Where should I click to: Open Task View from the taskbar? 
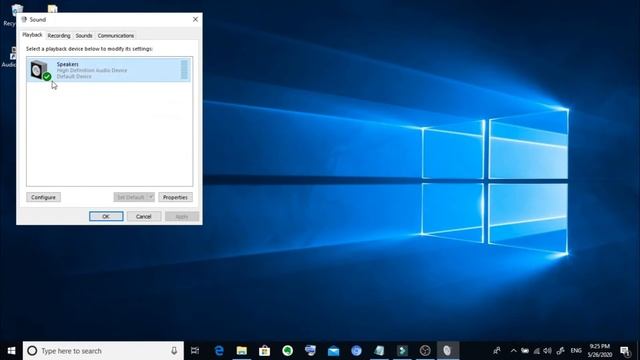coord(195,351)
